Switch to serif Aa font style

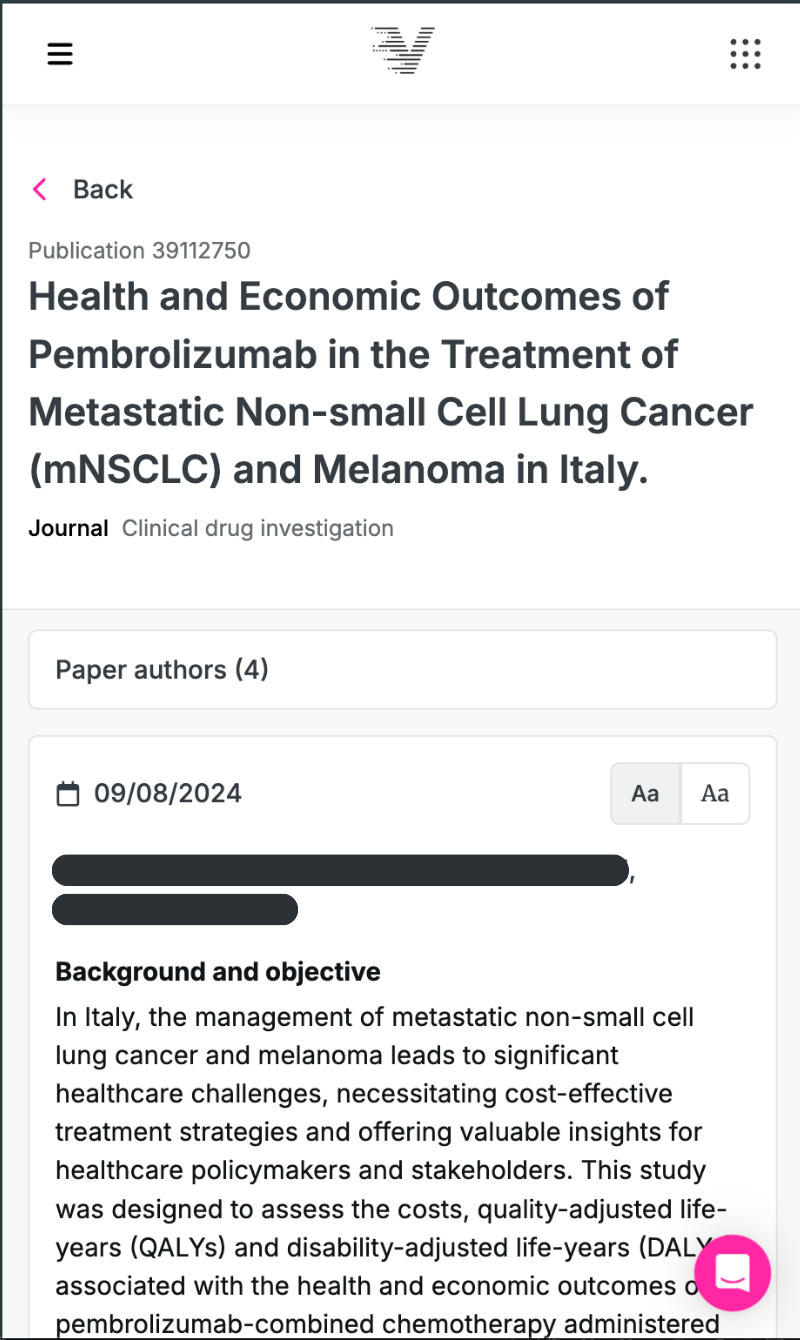pos(715,794)
